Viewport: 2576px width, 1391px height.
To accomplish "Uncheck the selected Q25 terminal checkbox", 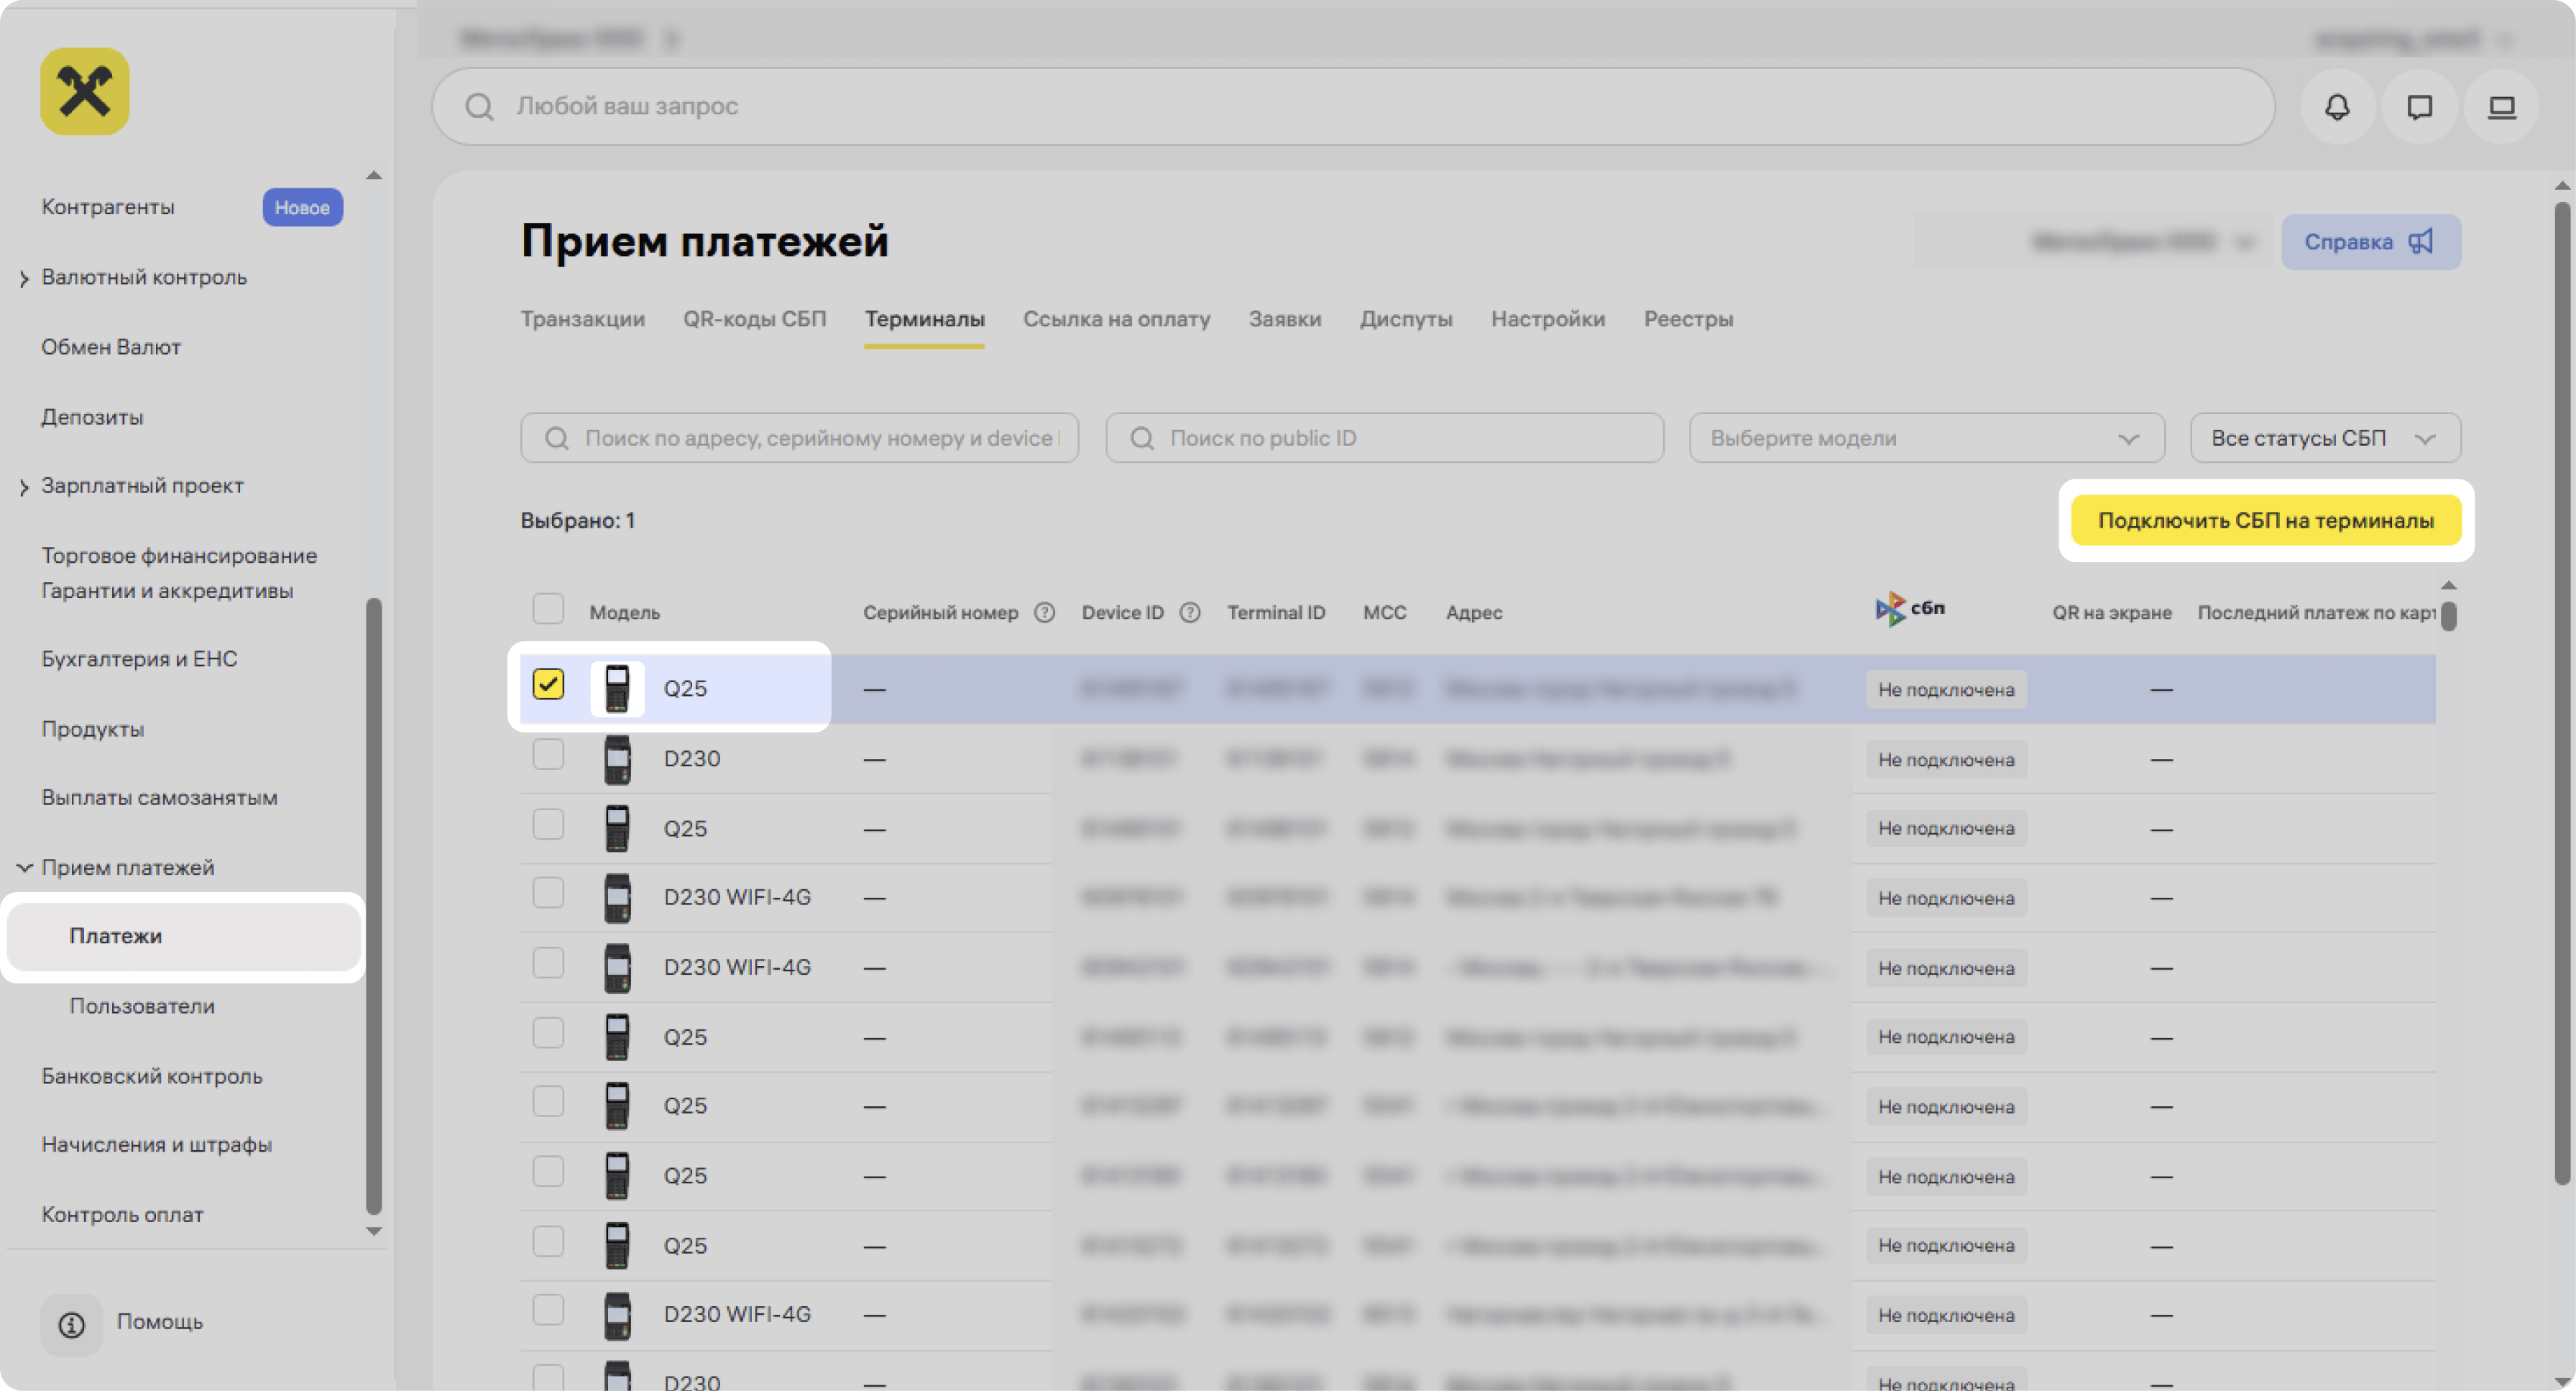I will 548,685.
